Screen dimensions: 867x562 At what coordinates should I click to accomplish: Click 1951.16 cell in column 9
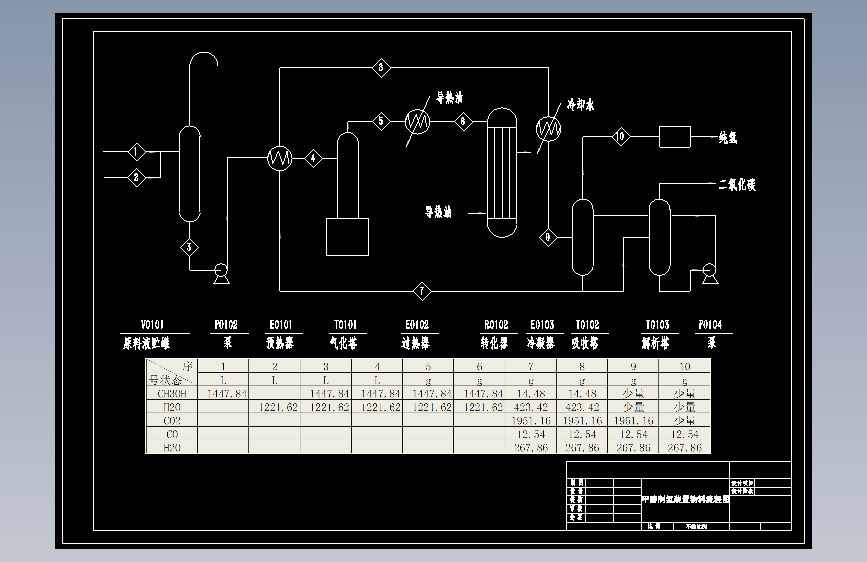pyautogui.click(x=634, y=420)
